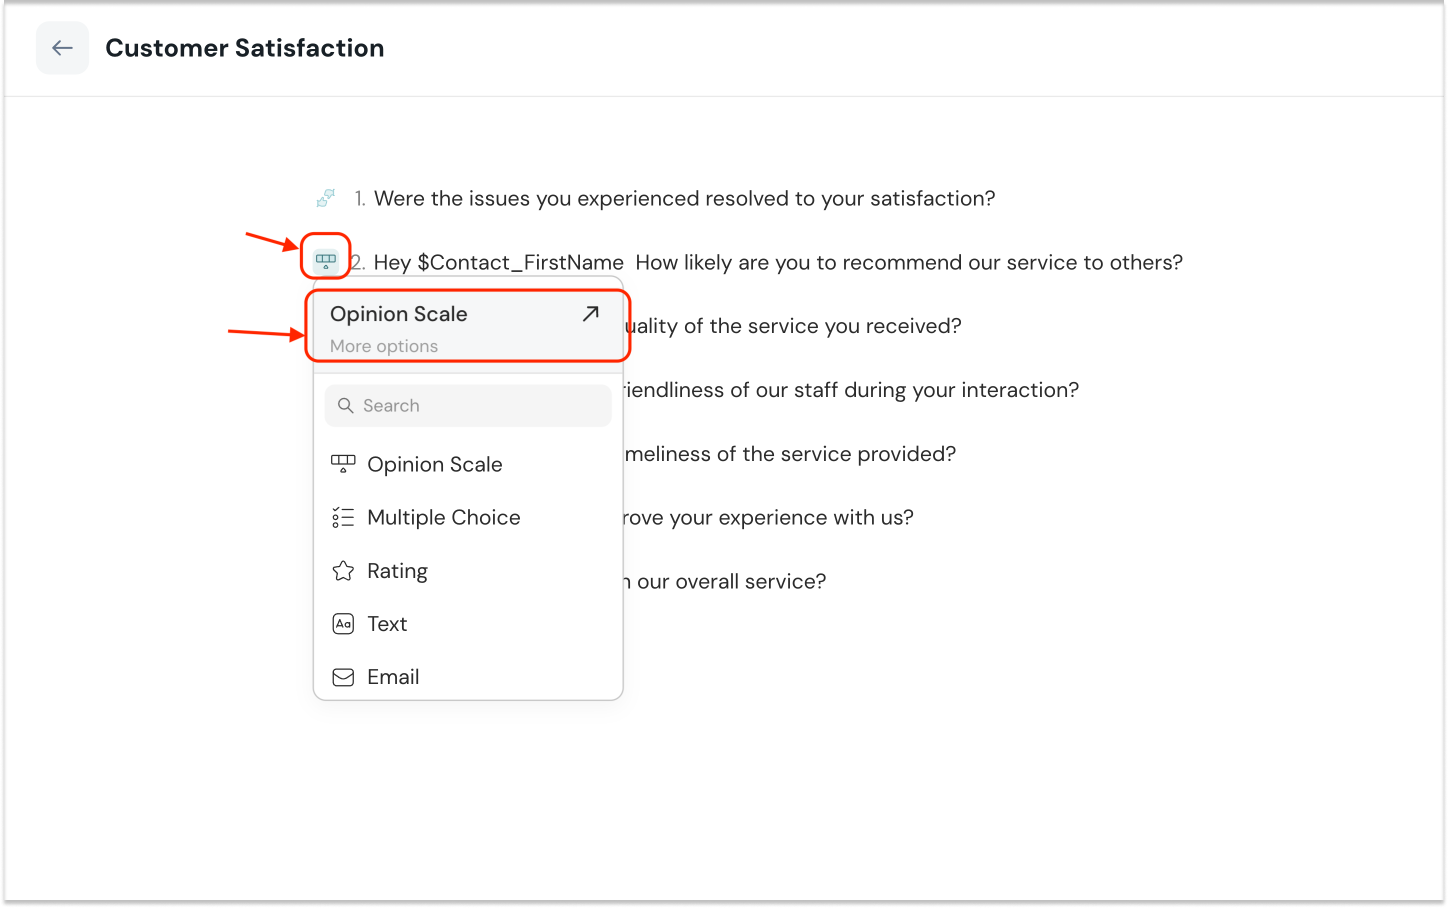
Task: Select the $Contact_FirstName variable in question 2
Action: click(520, 263)
